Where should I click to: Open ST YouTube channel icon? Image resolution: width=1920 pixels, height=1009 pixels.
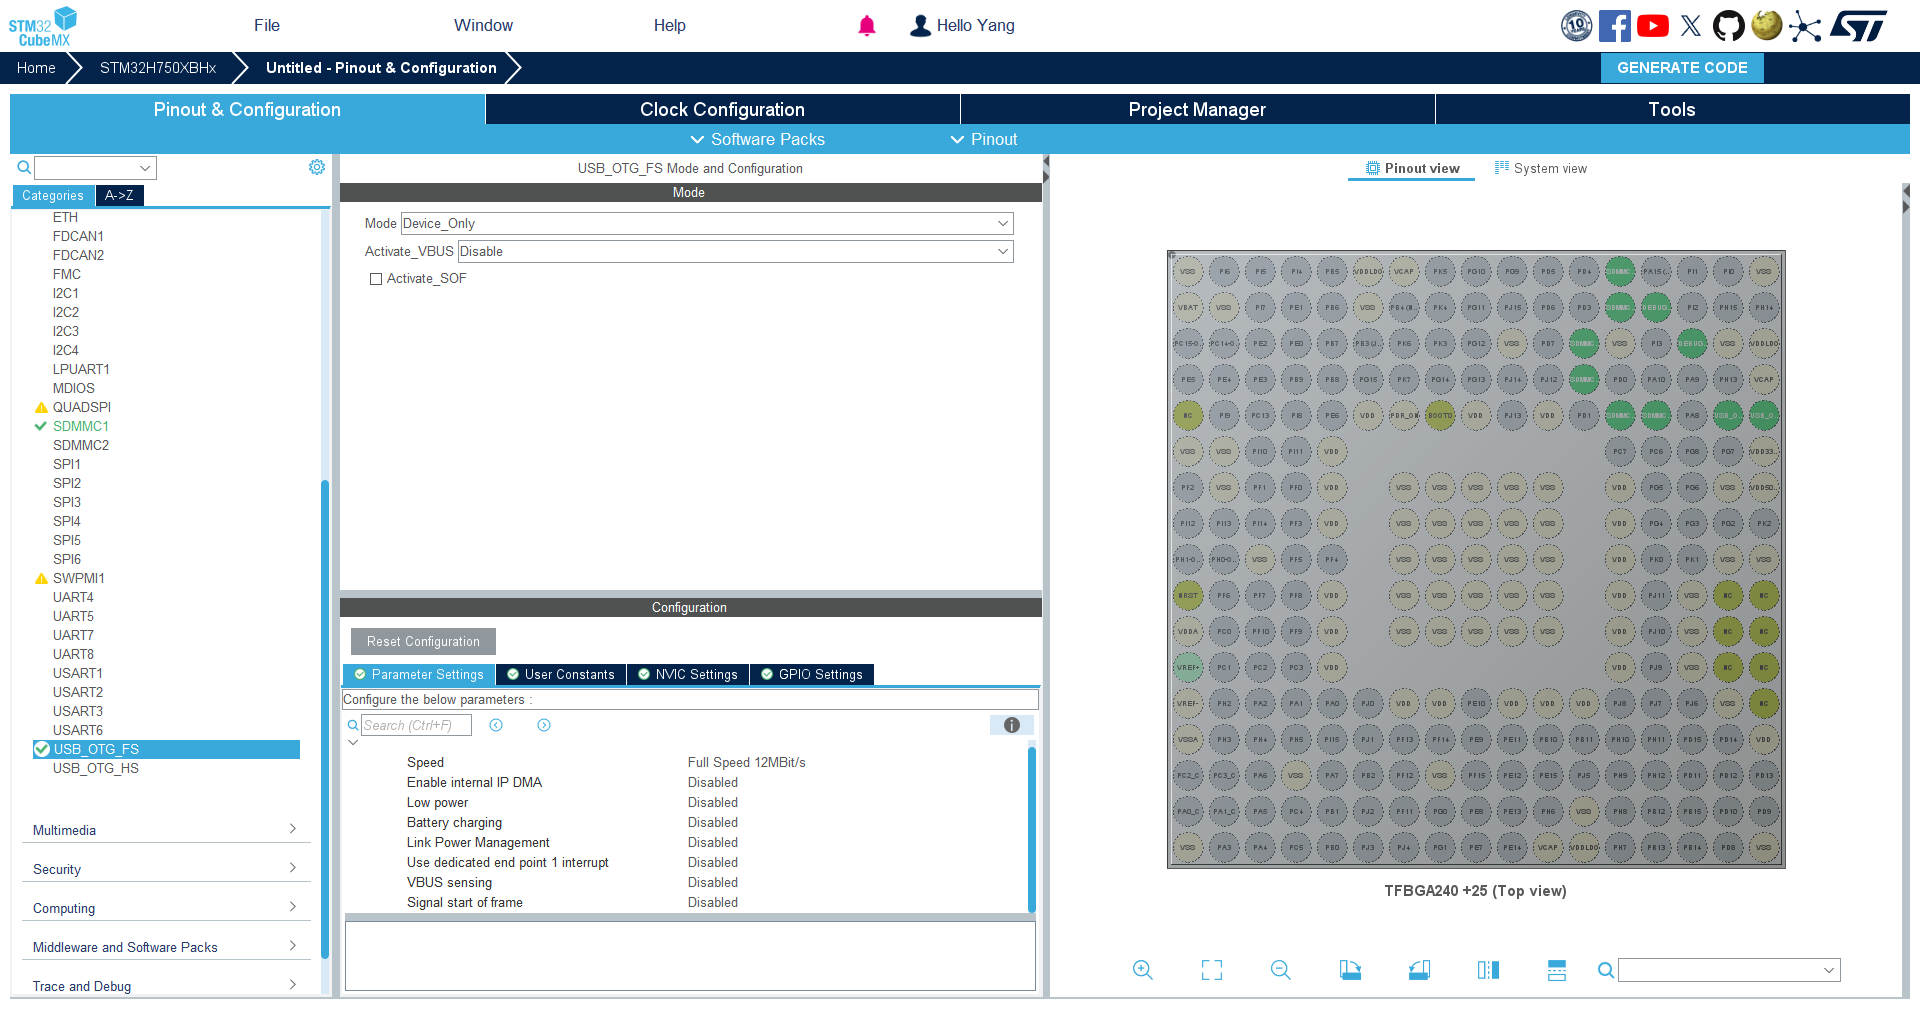pos(1653,26)
